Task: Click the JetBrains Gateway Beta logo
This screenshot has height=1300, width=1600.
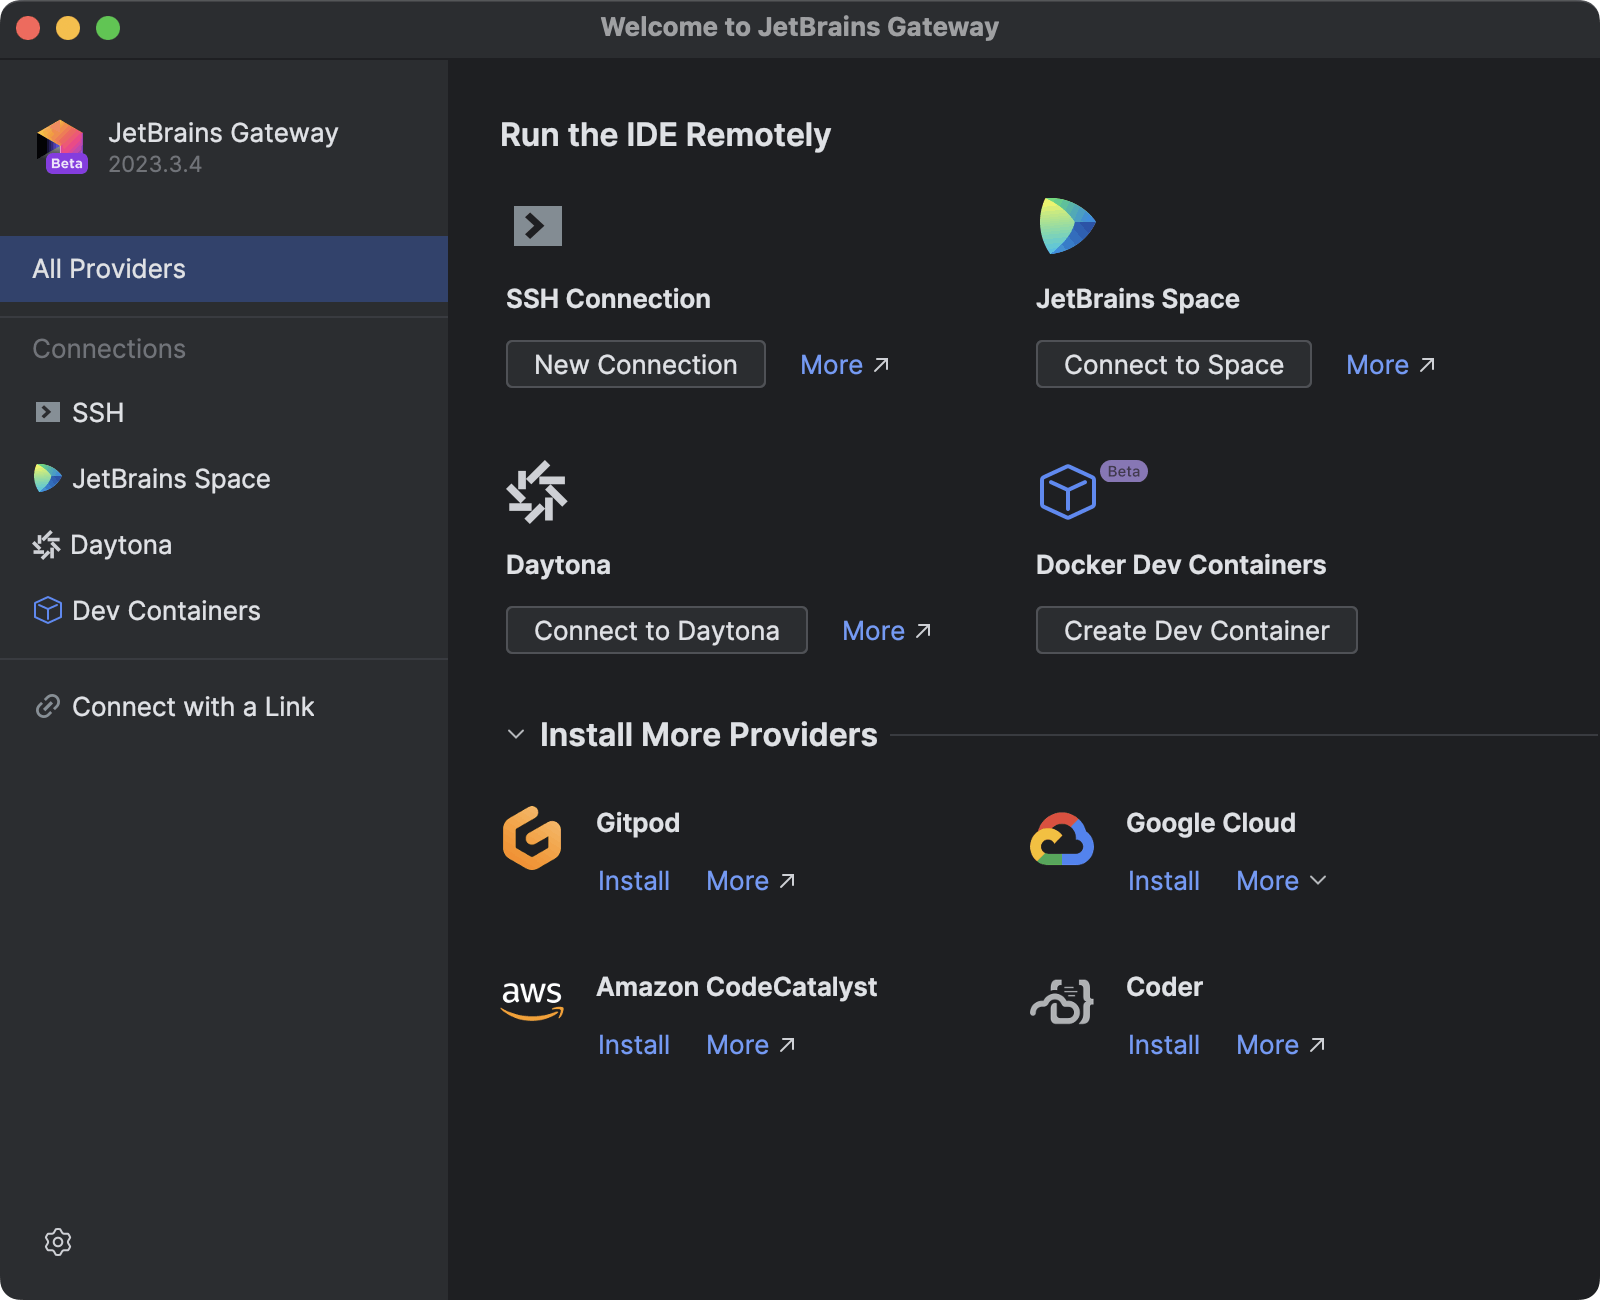Action: point(62,147)
